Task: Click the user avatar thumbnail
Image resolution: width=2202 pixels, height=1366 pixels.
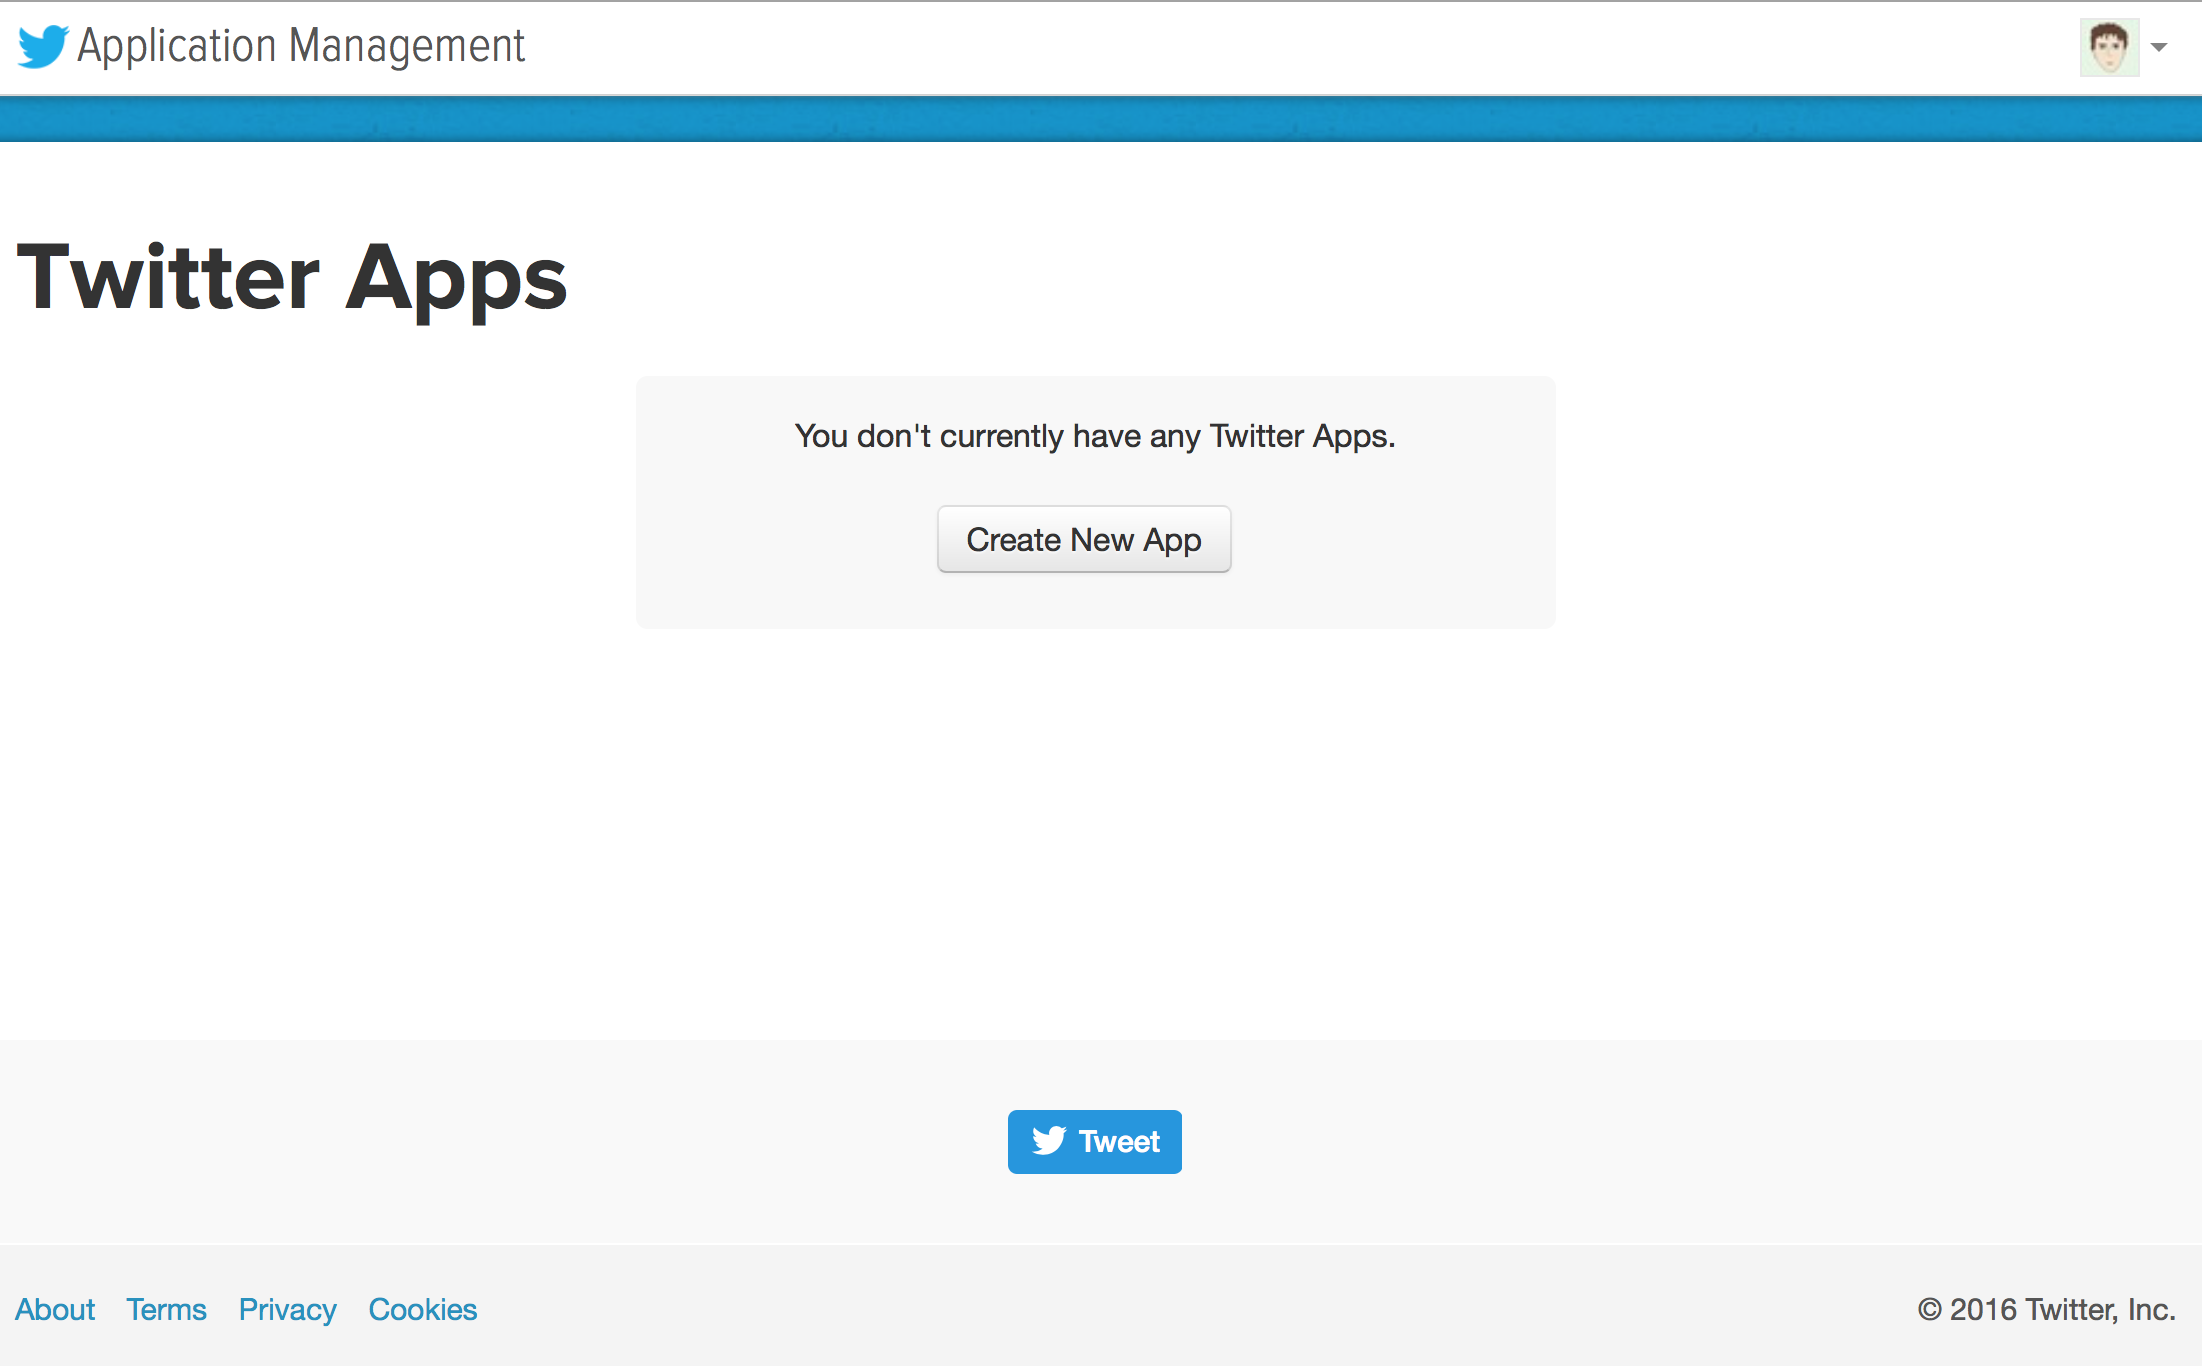Action: tap(2109, 47)
